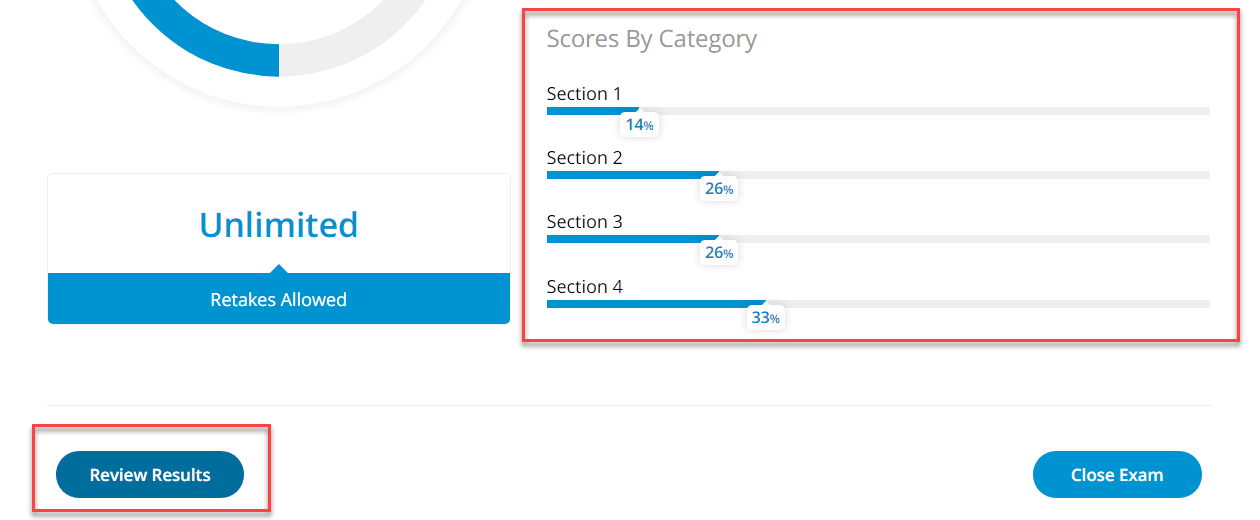The width and height of the screenshot is (1260, 520).
Task: Click the Scores By Category heading
Action: click(651, 39)
